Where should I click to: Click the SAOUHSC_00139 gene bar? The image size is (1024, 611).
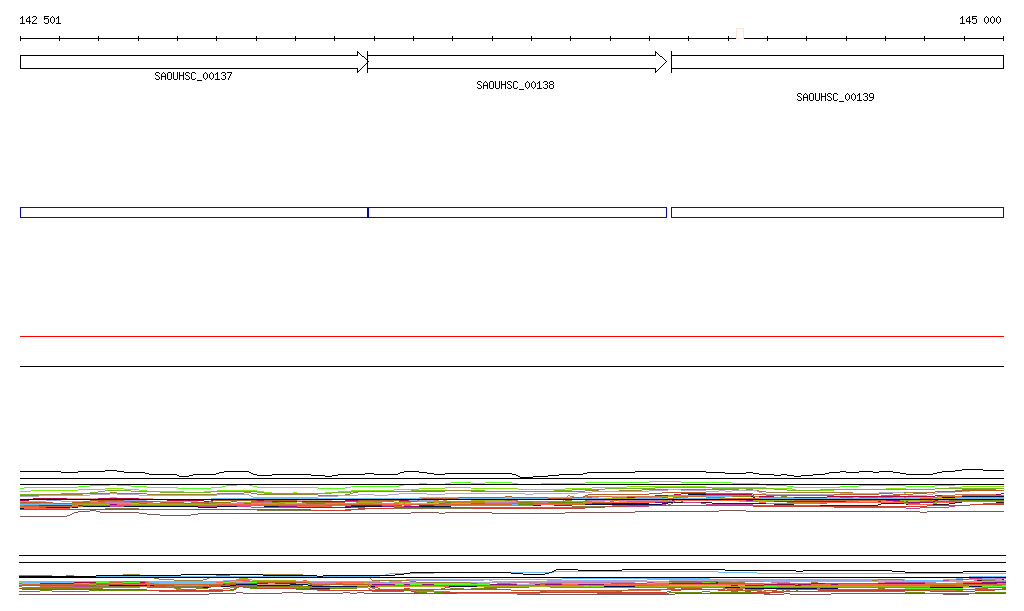(x=837, y=62)
